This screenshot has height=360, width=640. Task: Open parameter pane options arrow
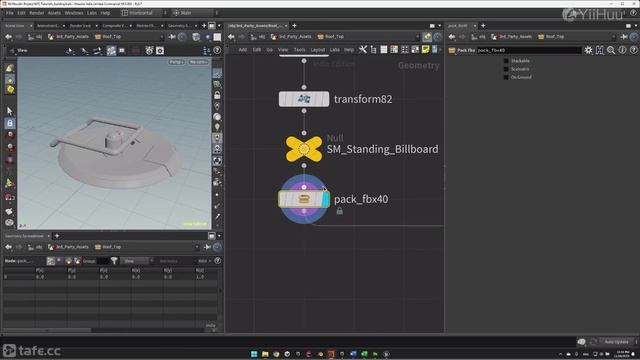tap(636, 26)
